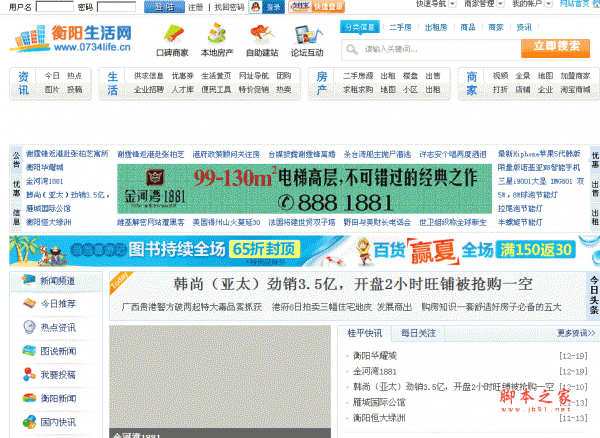Viewport: 600px width, 438px height.
Task: Focus the 密码 input field
Action: (x=116, y=7)
